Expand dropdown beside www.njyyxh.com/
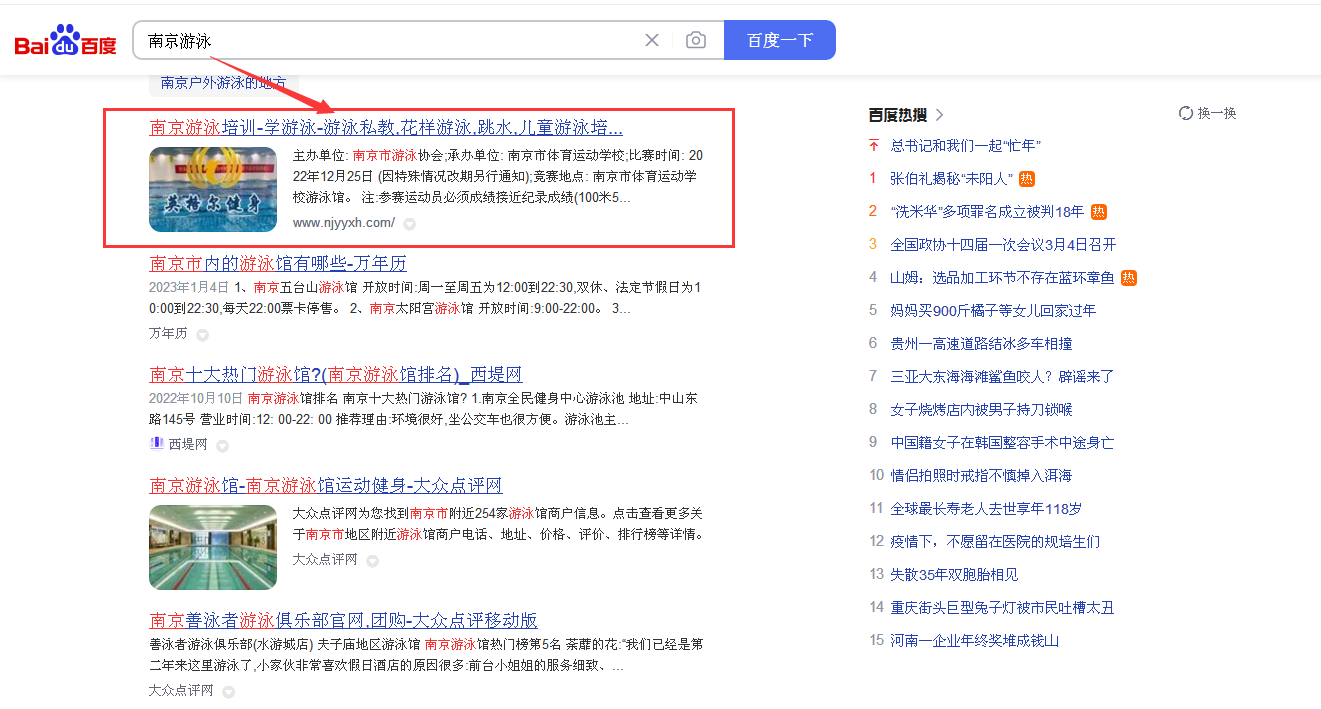1321x709 pixels. [409, 224]
